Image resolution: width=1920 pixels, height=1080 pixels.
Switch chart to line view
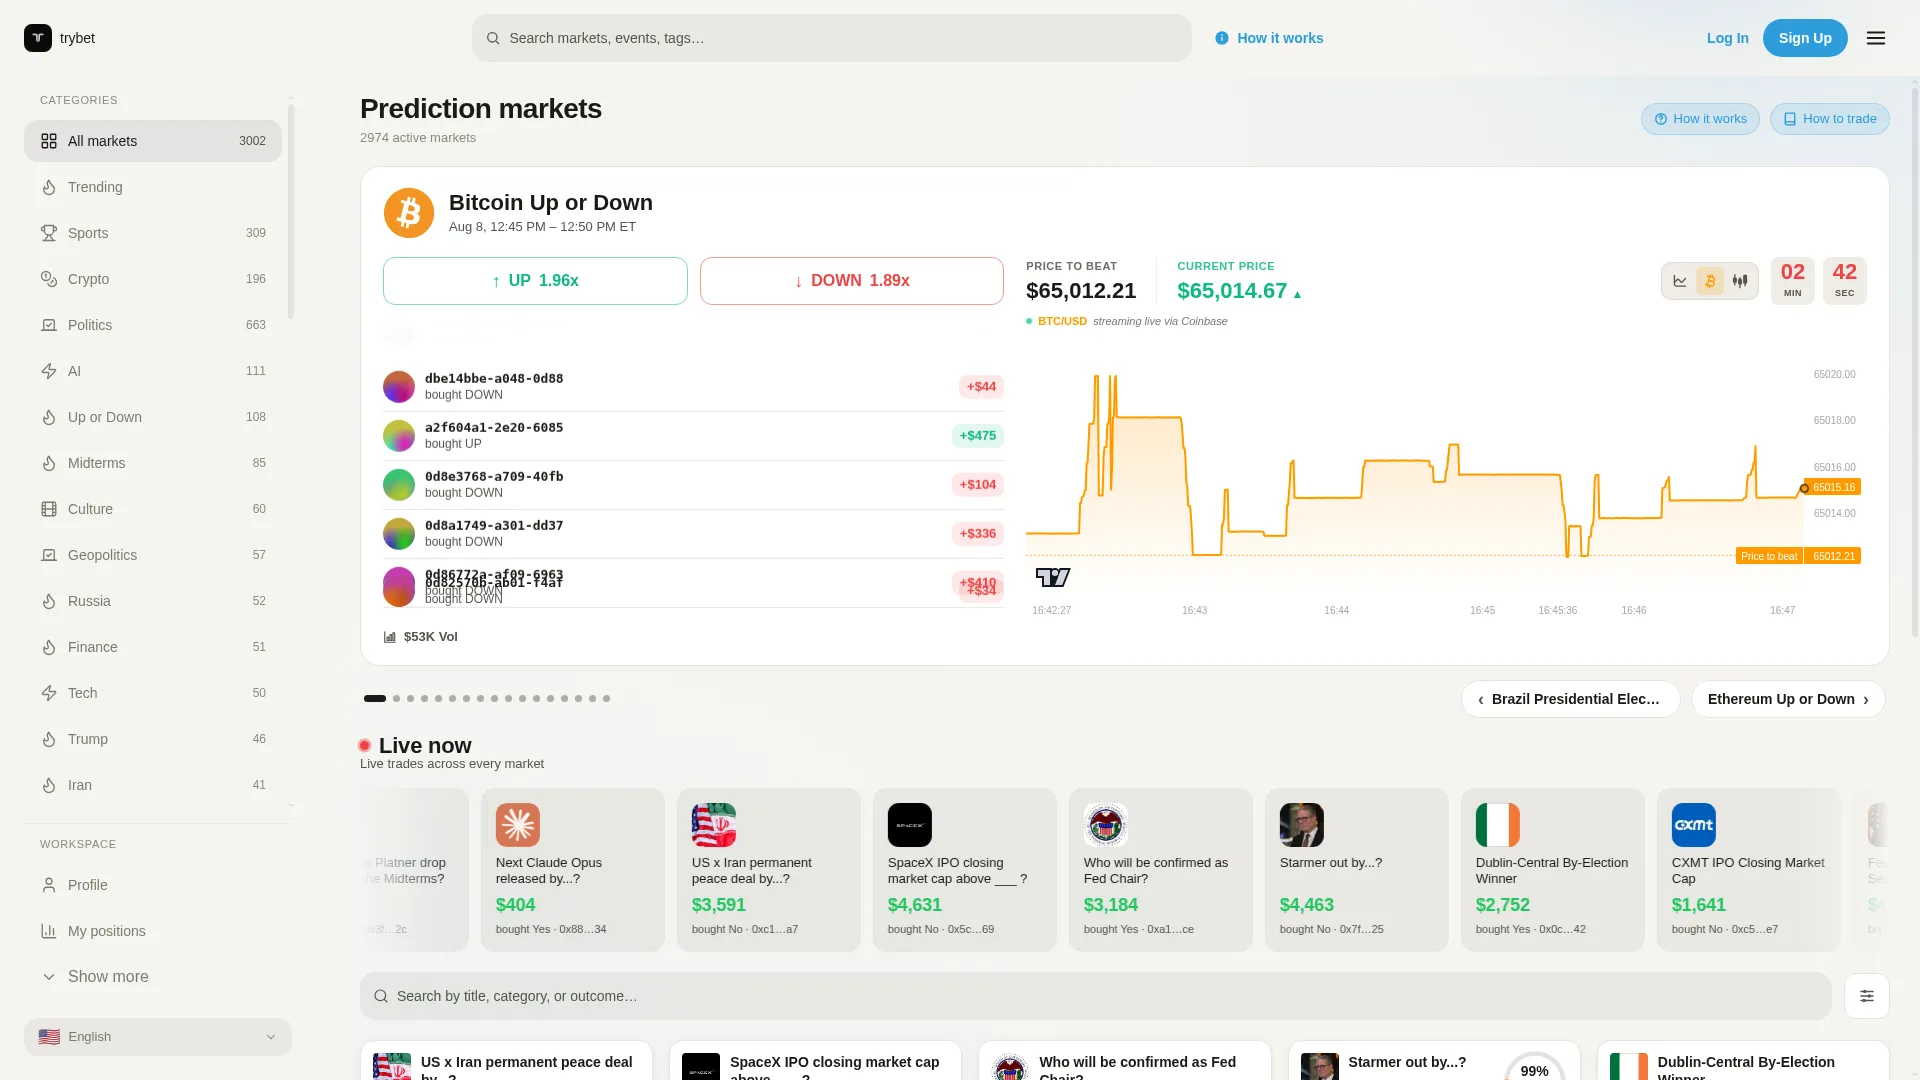pyautogui.click(x=1680, y=281)
